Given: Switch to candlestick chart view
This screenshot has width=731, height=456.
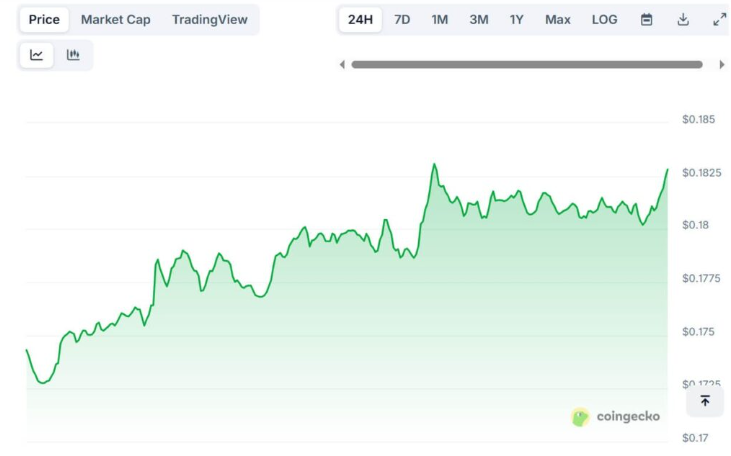Looking at the screenshot, I should click(73, 55).
